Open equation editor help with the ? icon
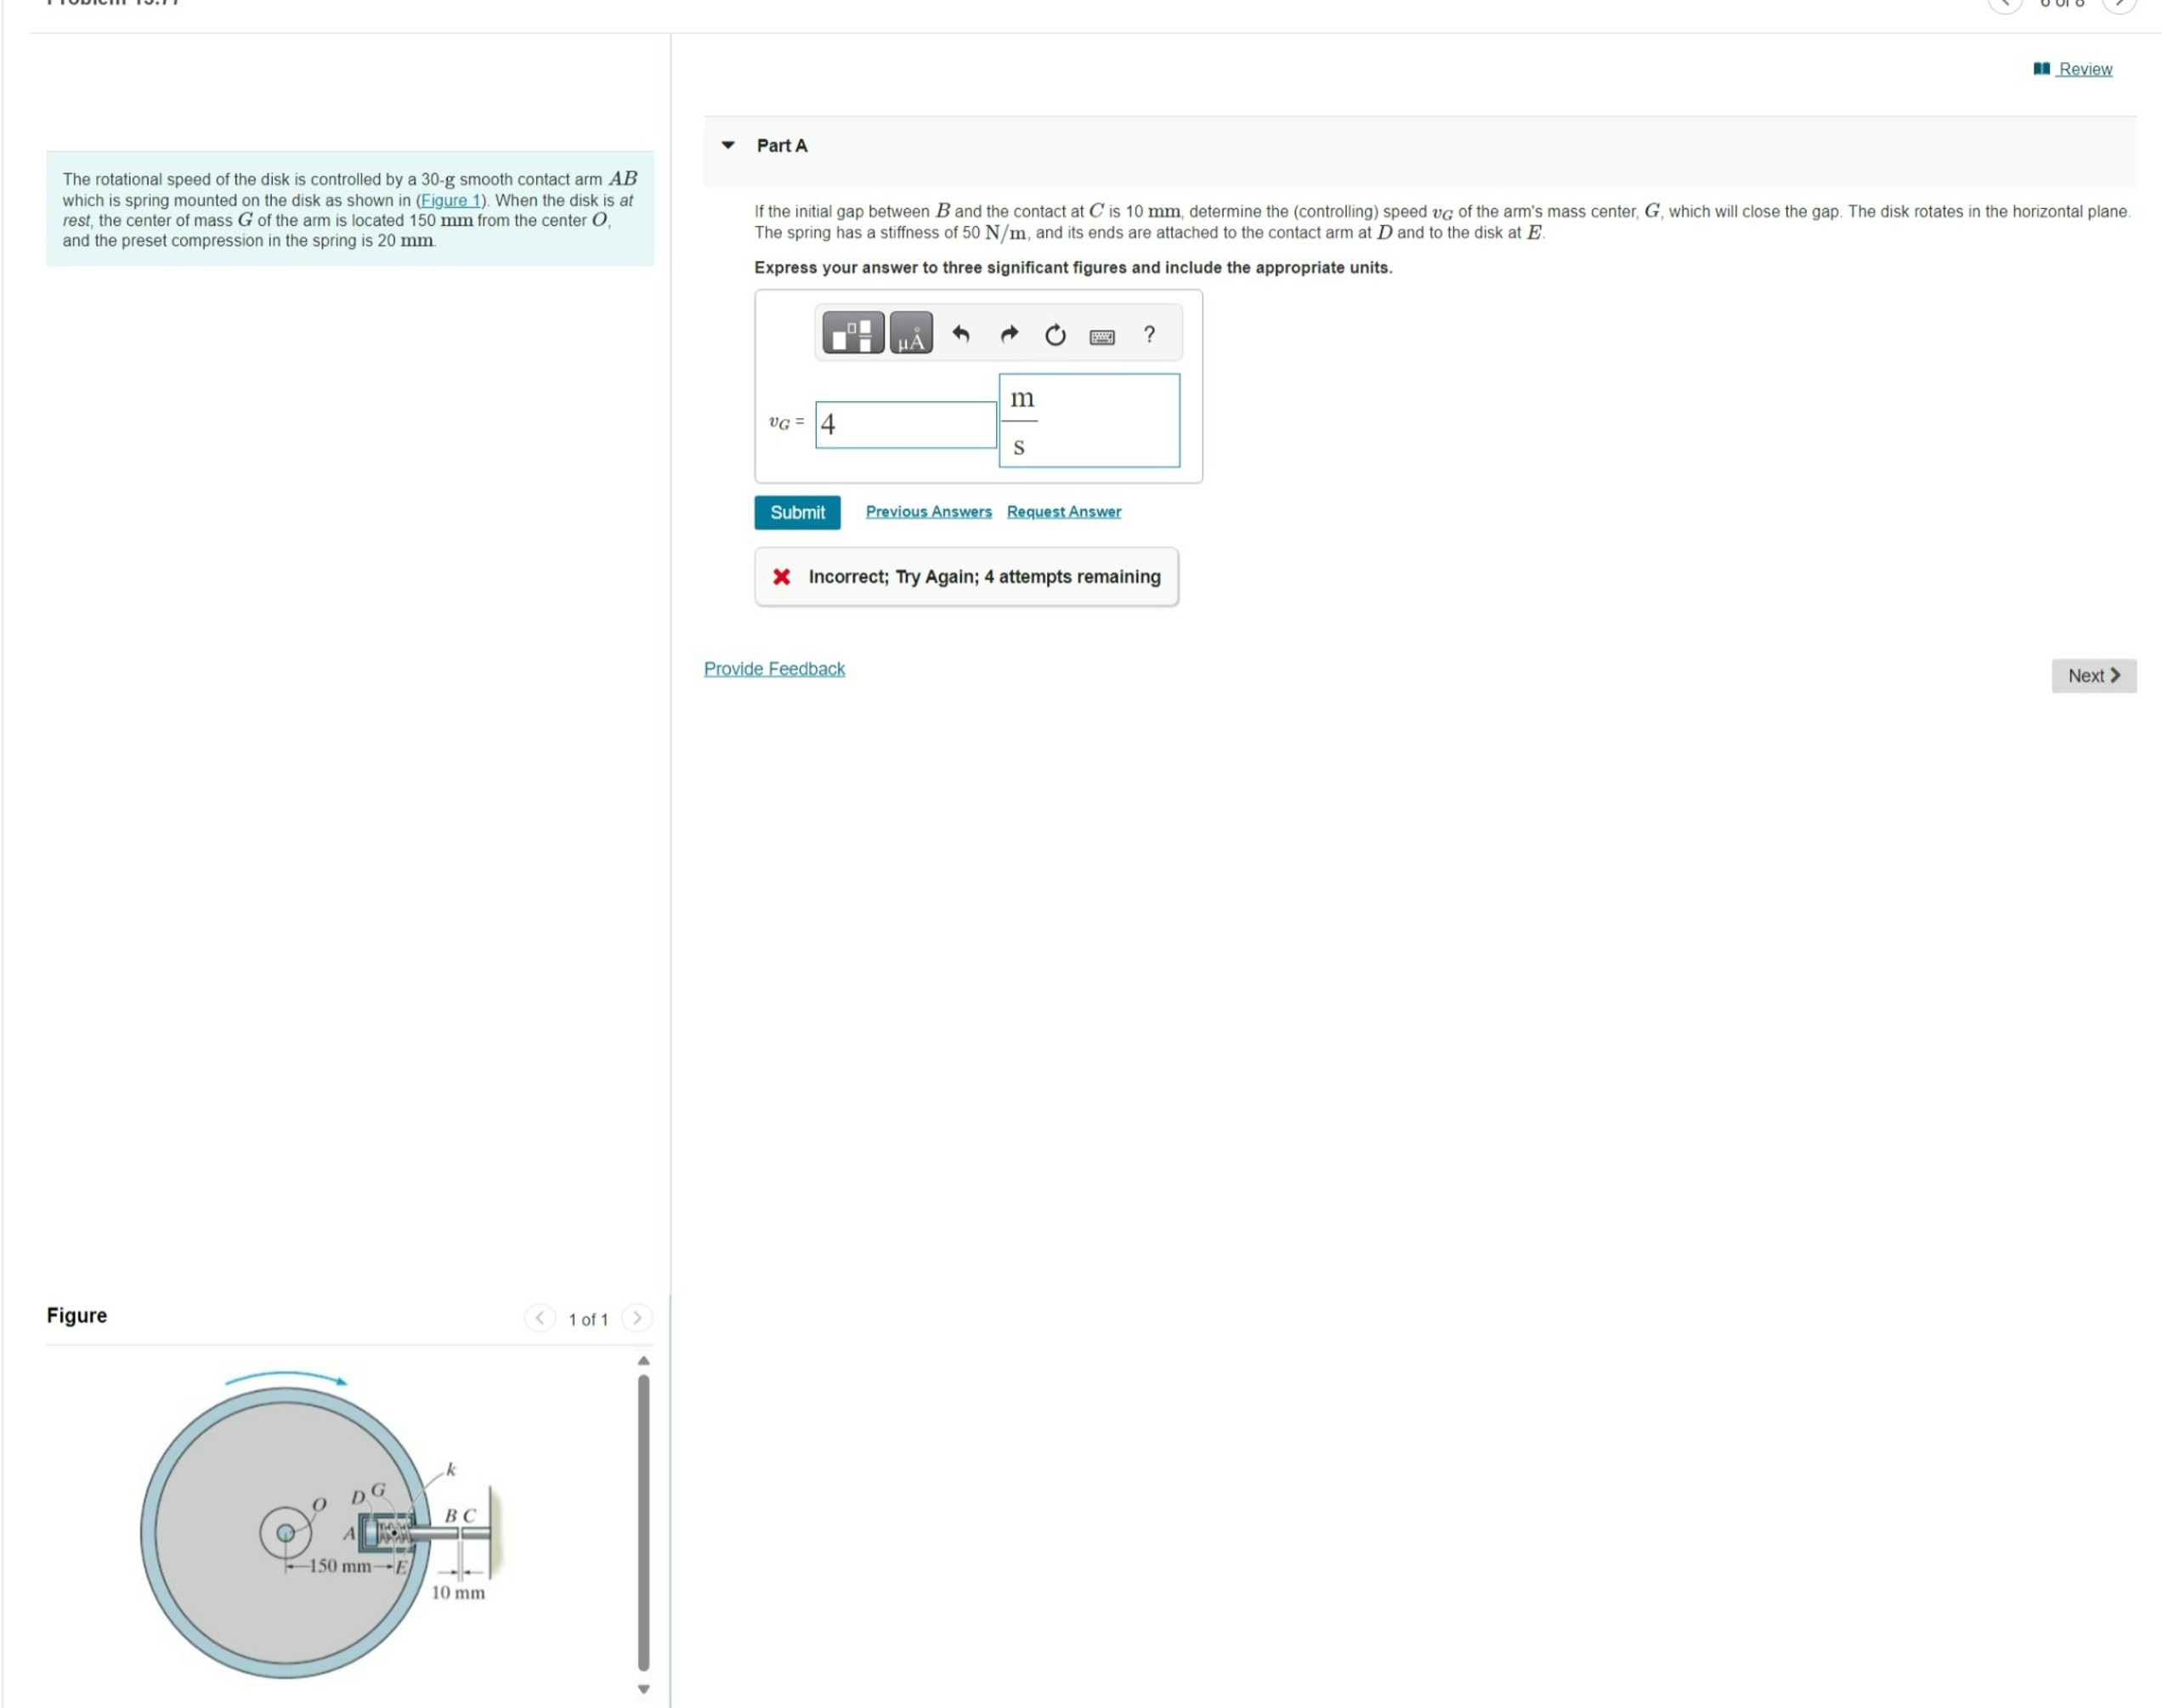Image resolution: width=2162 pixels, height=1708 pixels. pos(1148,335)
